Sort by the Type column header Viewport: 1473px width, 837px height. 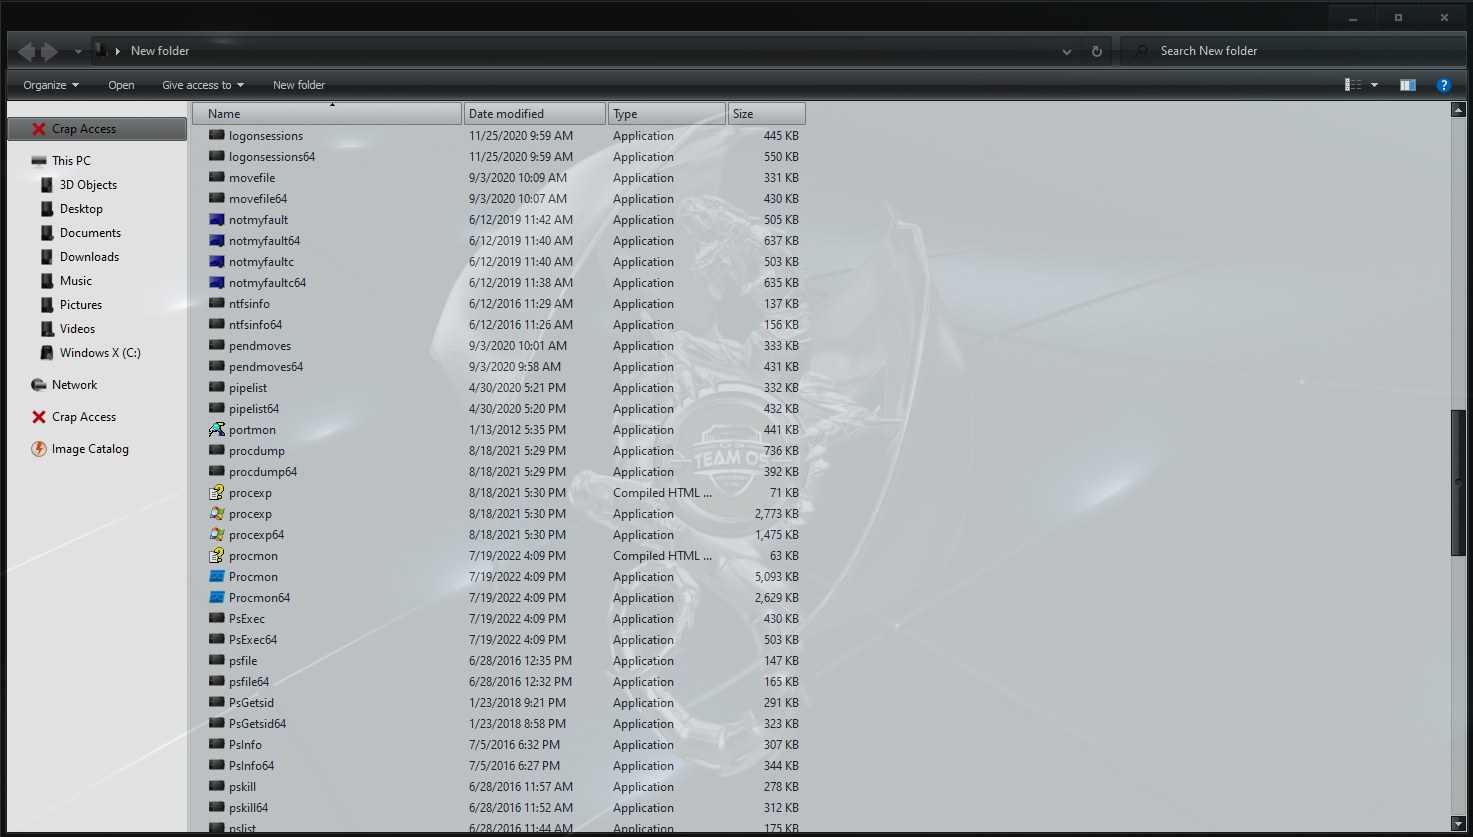[667, 114]
